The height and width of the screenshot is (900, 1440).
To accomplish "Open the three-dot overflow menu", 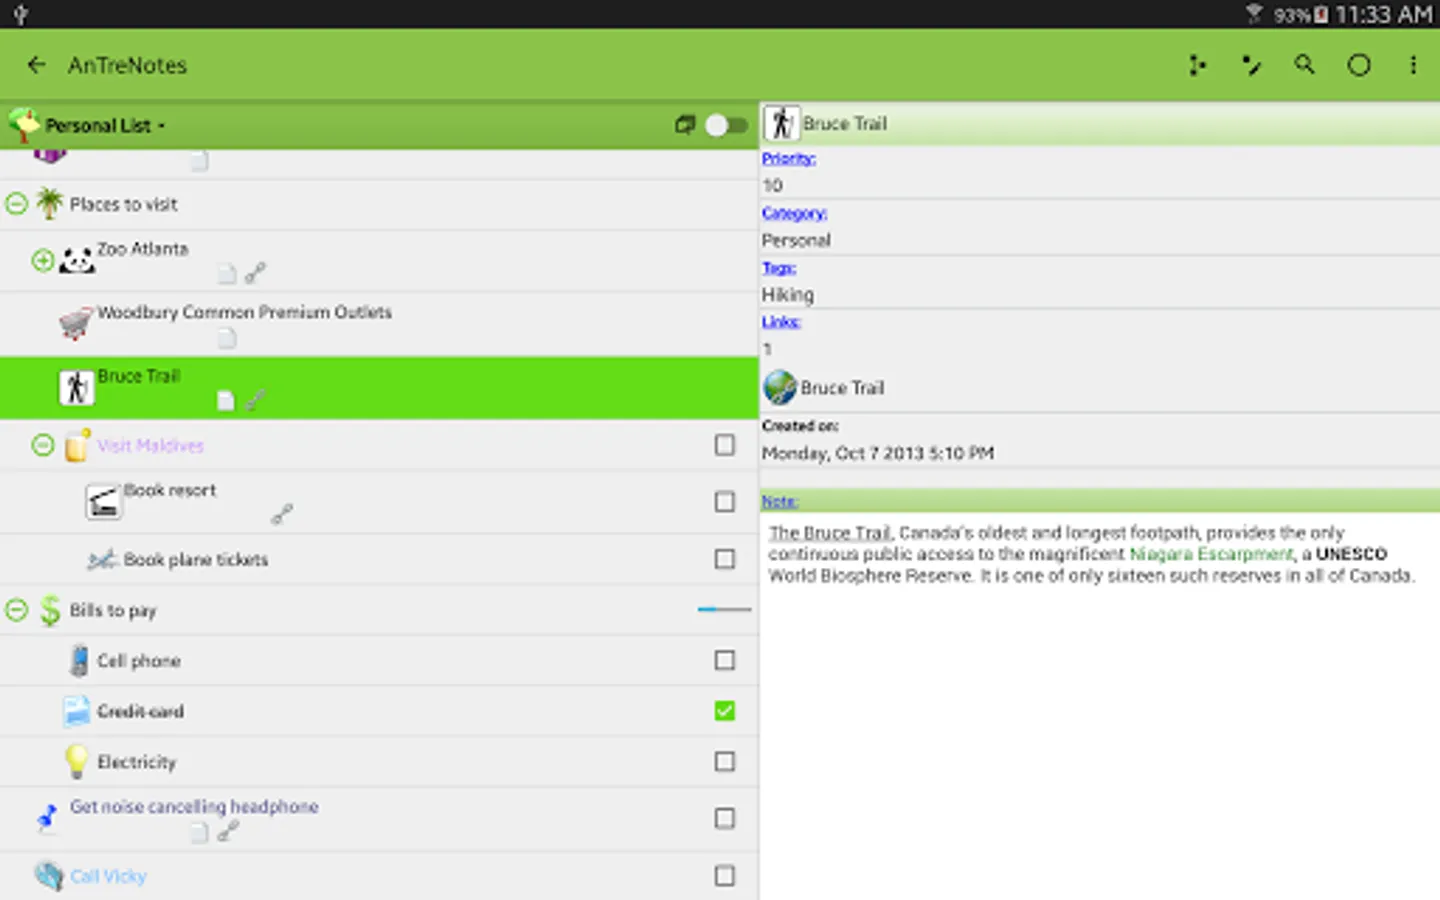I will point(1413,66).
